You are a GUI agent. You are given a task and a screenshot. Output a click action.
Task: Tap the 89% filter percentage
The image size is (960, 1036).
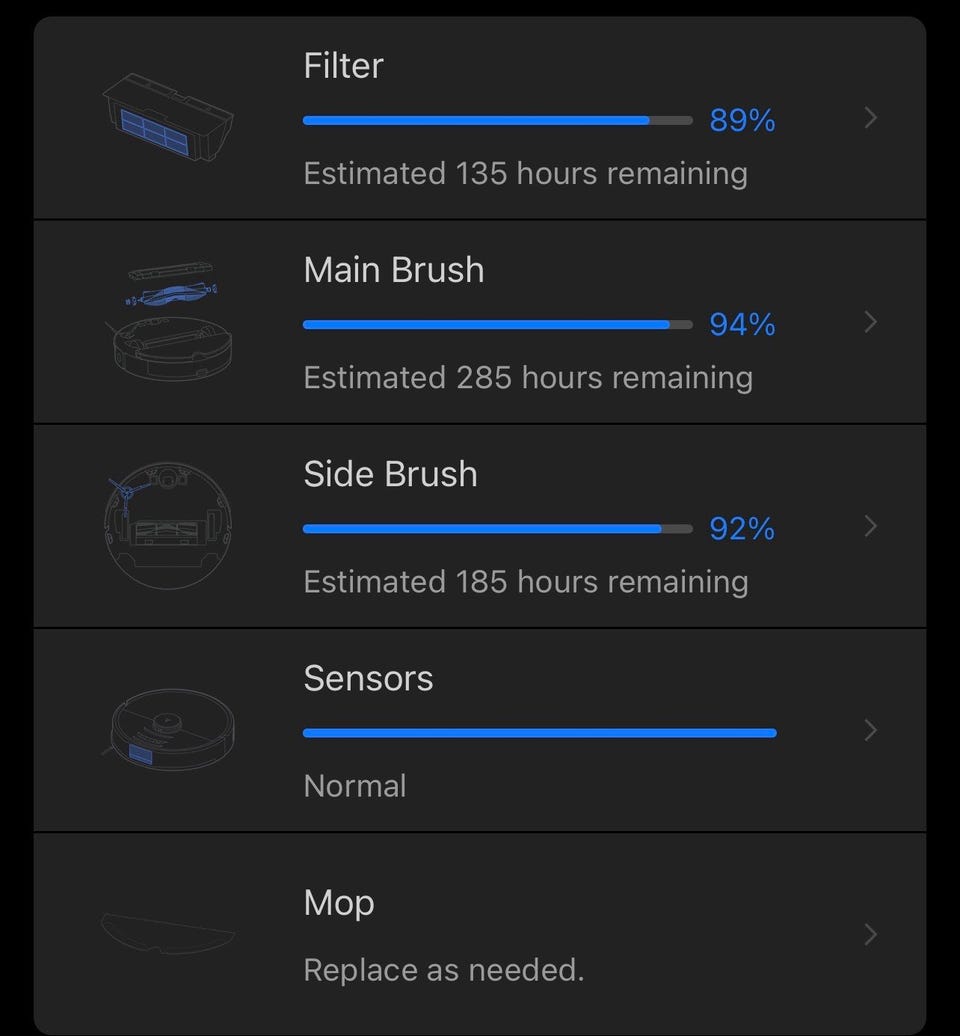pos(742,121)
